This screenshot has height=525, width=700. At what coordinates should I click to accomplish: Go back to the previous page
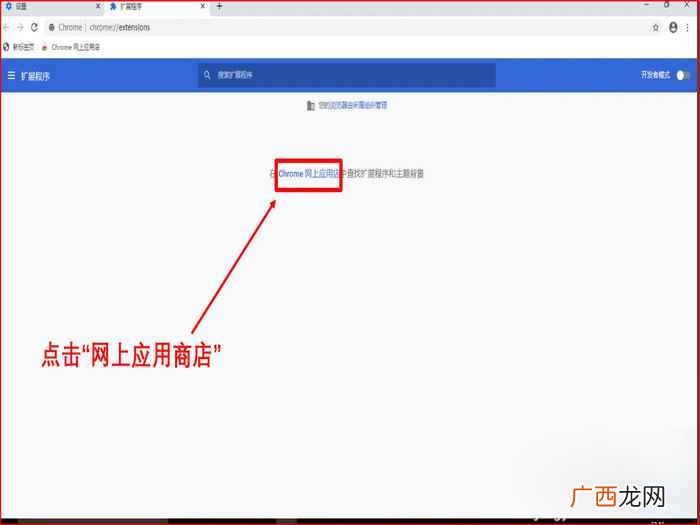[x=6, y=27]
